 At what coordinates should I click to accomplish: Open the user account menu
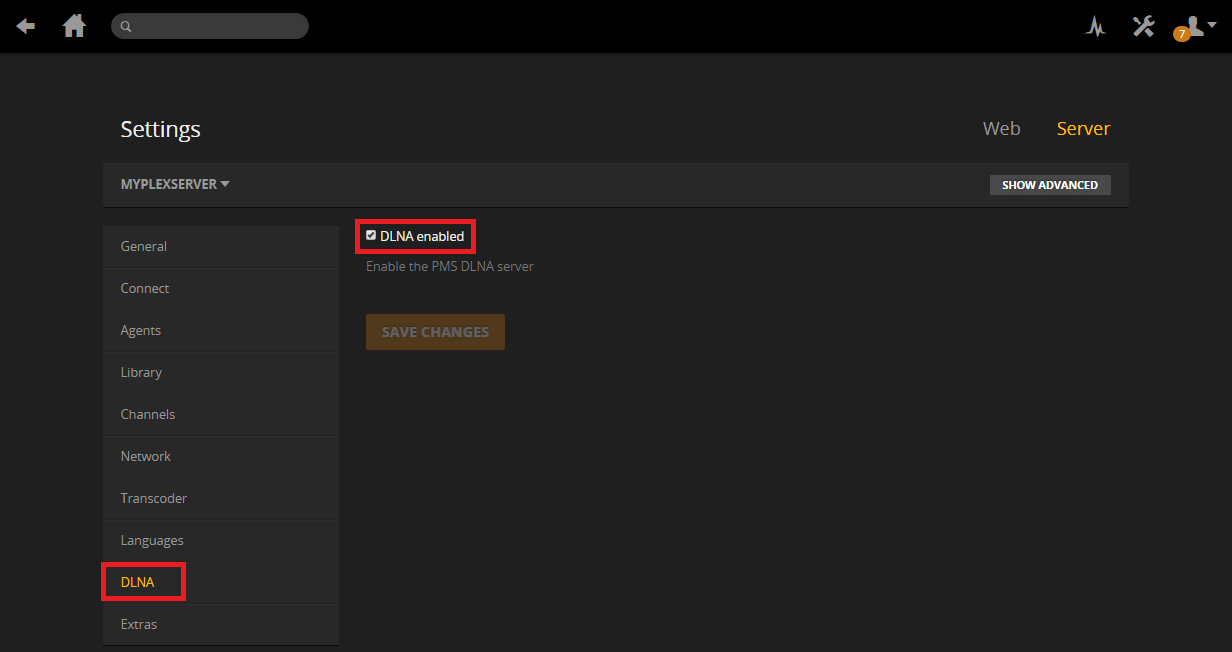1197,25
